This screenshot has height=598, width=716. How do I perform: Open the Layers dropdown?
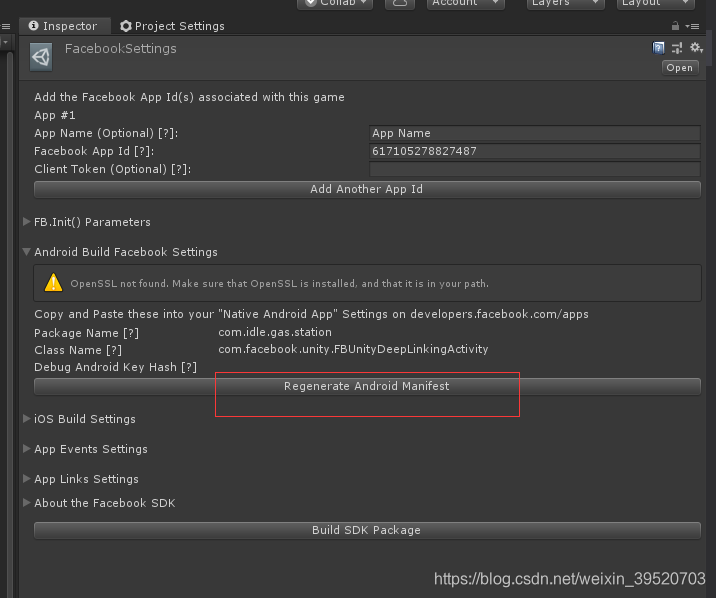coord(565,4)
